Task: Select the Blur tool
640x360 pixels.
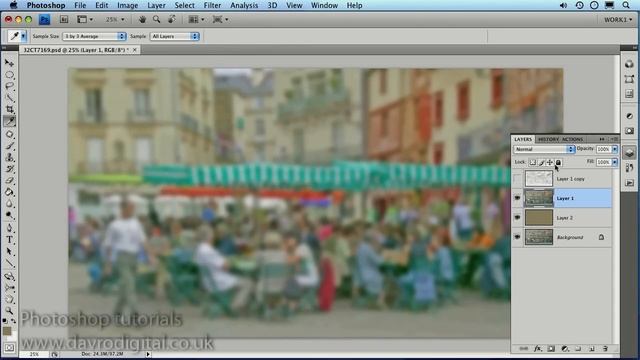Action: tap(9, 204)
